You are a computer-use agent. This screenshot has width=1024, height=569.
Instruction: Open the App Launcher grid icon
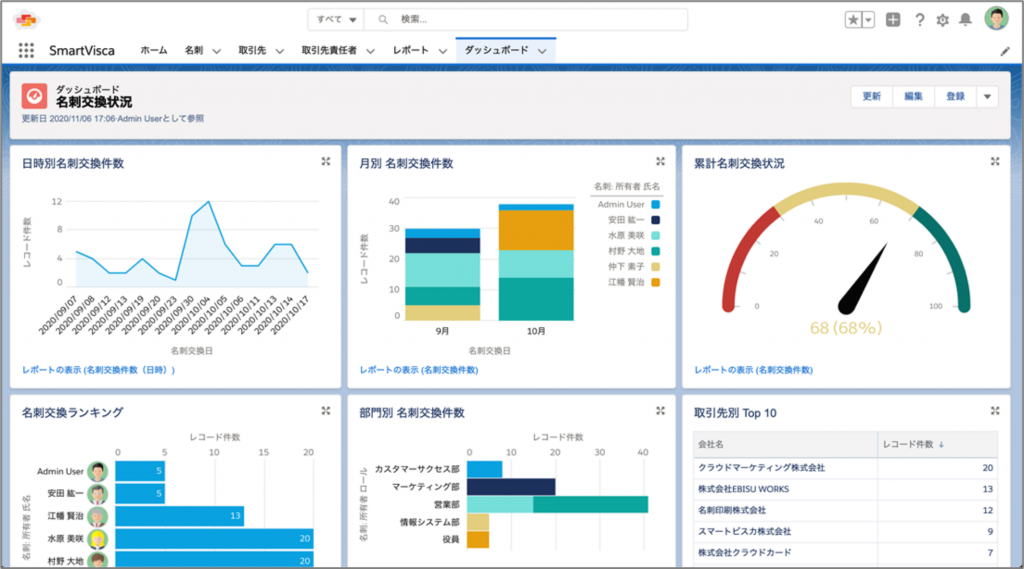pos(26,50)
